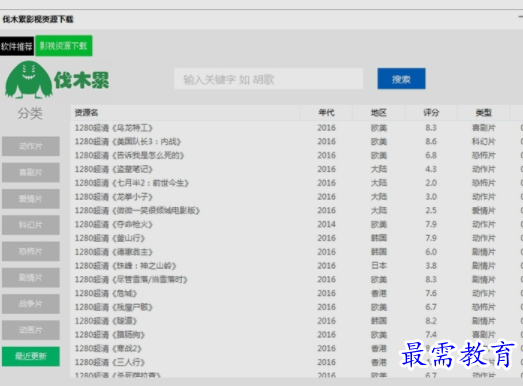
Task: Select the row 1280超清《釜山行》
Action: (x=297, y=238)
